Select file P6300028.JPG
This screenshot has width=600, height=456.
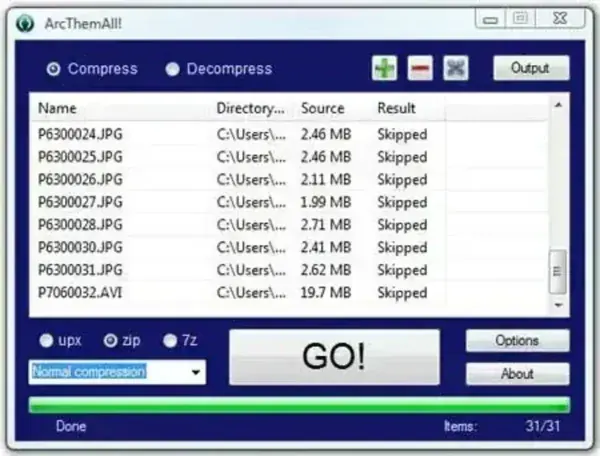pos(80,225)
